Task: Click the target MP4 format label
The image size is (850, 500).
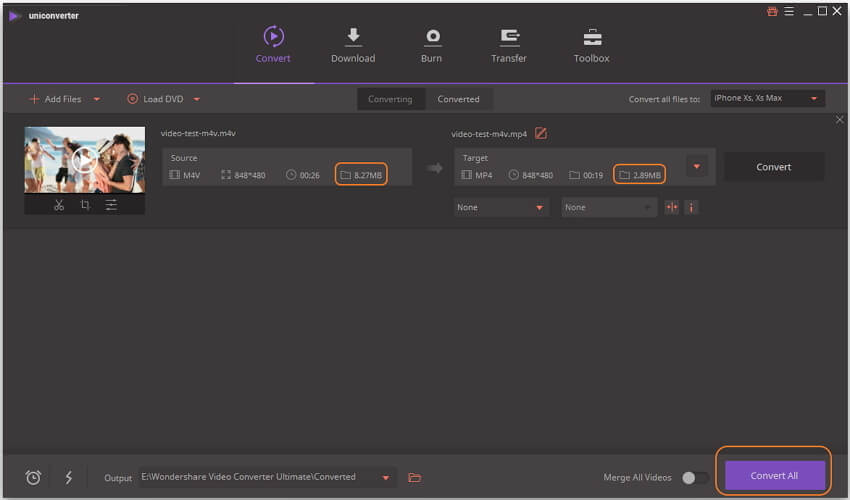Action: [477, 175]
